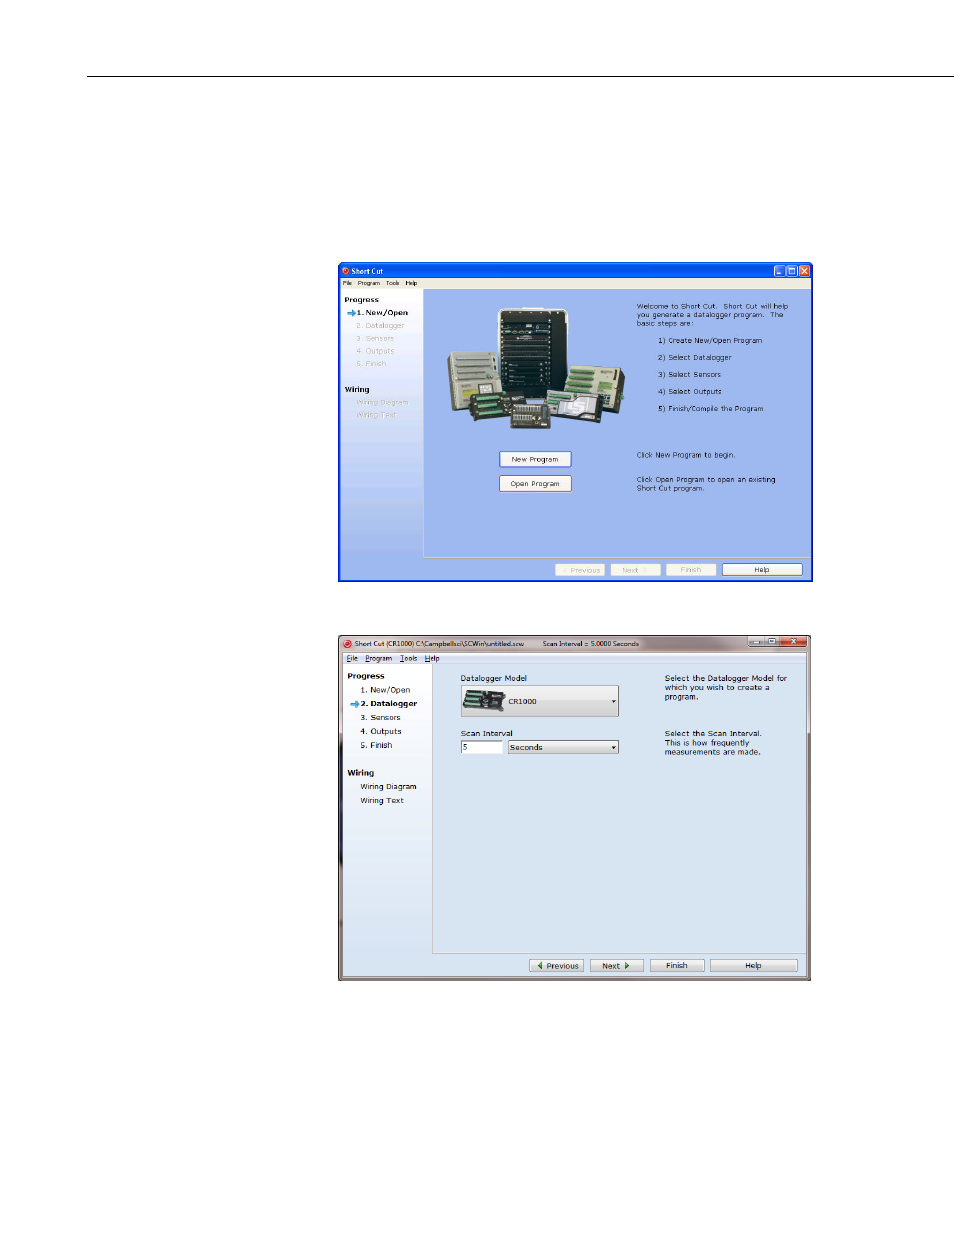The width and height of the screenshot is (954, 1235).
Task: Select greyed 2. Datalogger step in welcome window
Action: pos(380,326)
